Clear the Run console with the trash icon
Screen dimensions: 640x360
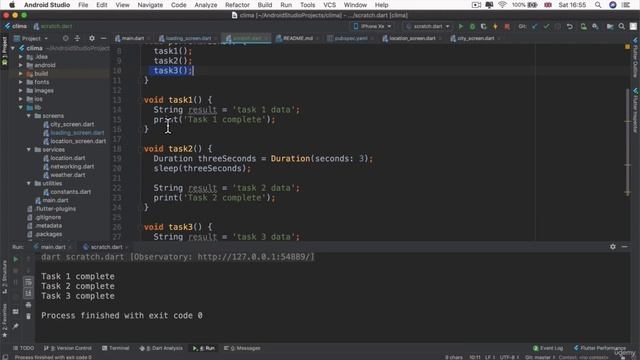coord(28,316)
